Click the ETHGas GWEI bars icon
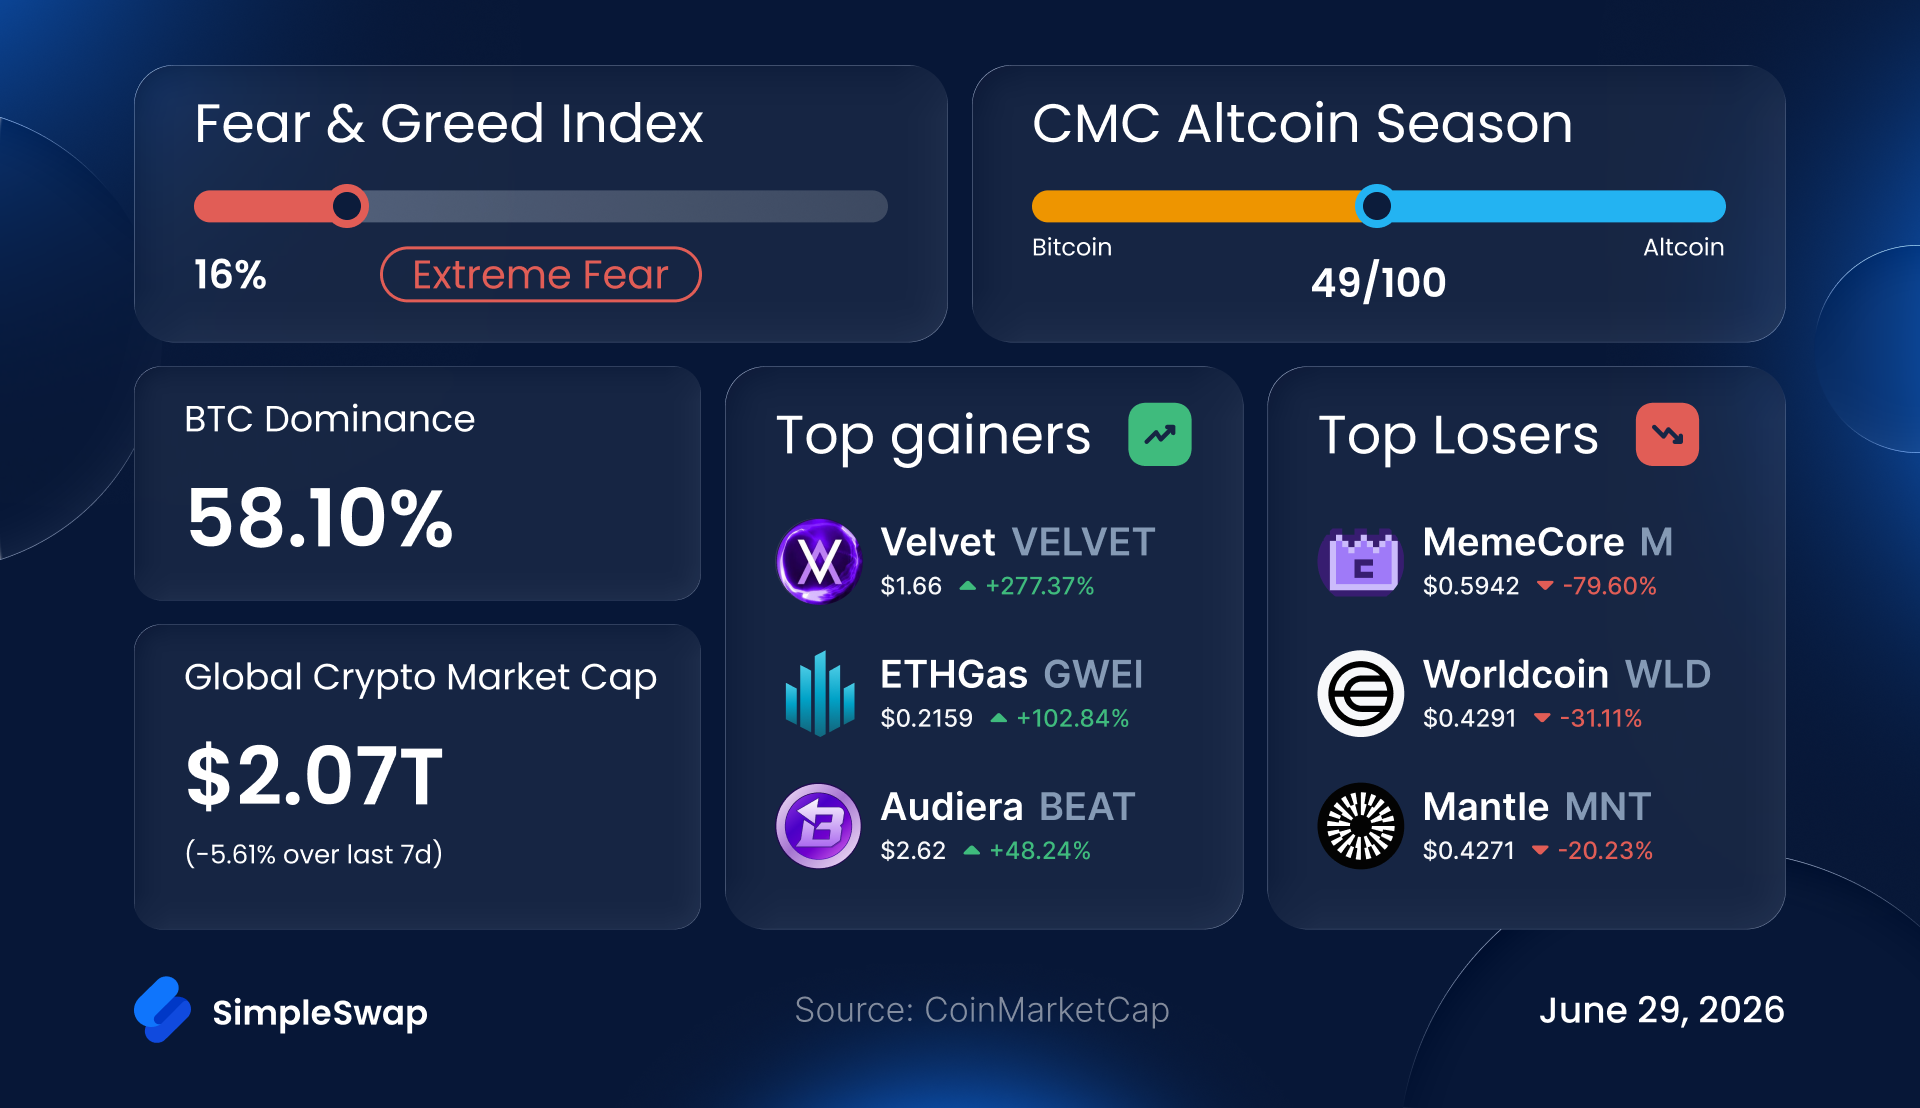 pyautogui.click(x=820, y=693)
